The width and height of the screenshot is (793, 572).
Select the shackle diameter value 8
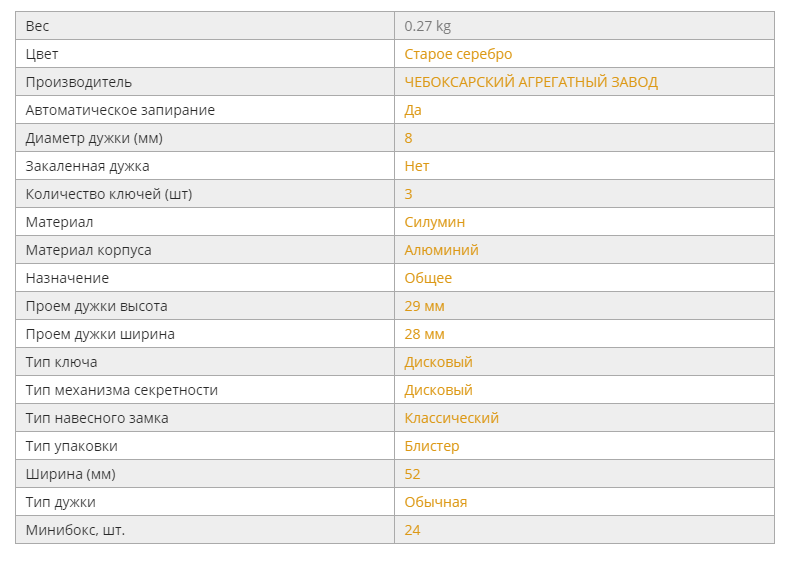click(x=408, y=138)
